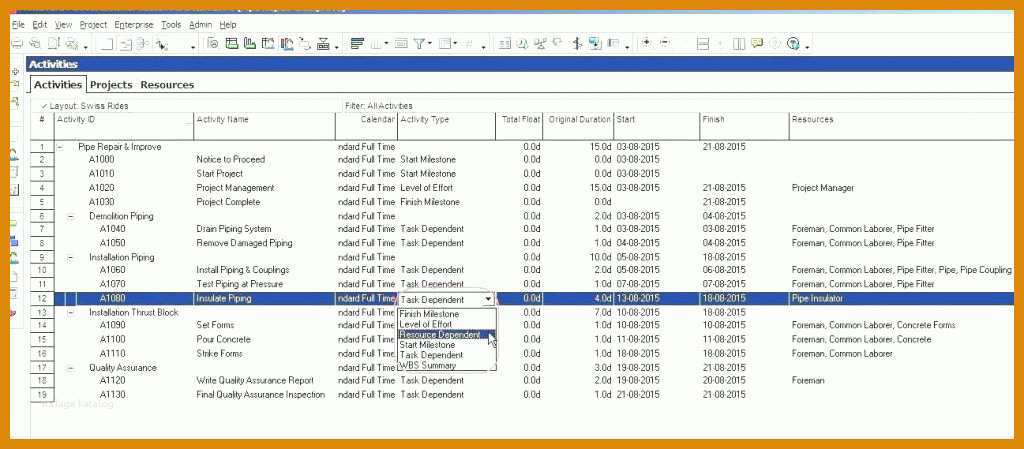Click the Print icon in toolbar
Screen dimensions: 1024x449
click(17, 44)
